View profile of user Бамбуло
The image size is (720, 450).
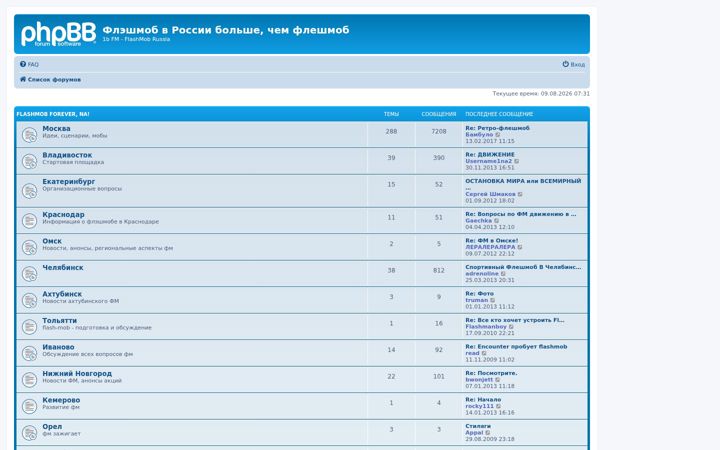[x=479, y=135]
